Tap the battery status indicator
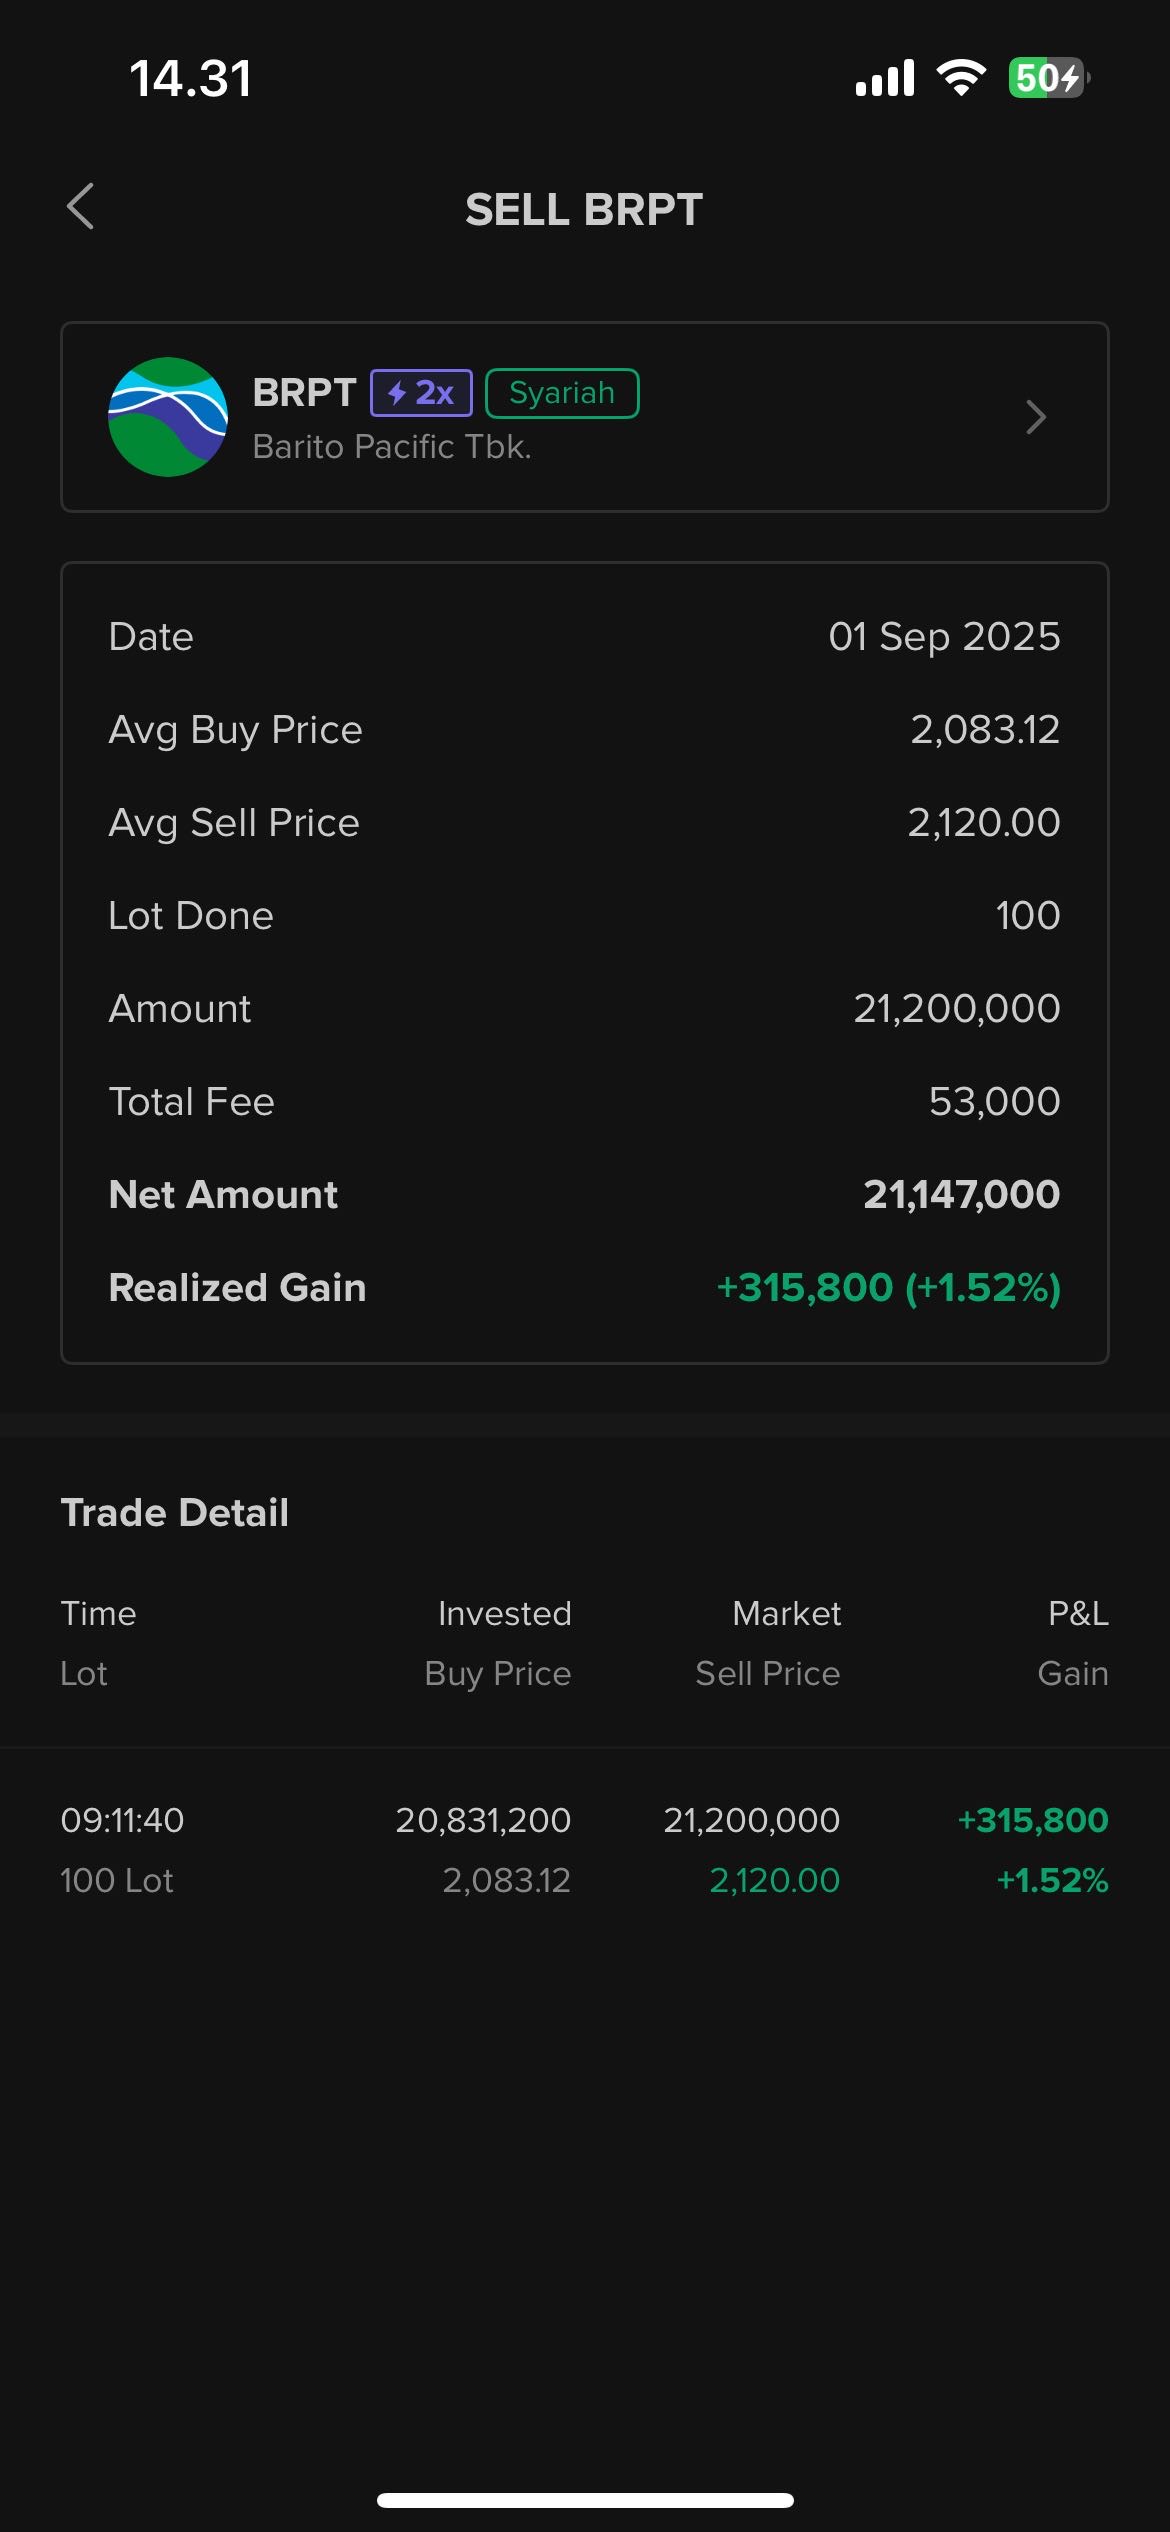 [1049, 78]
